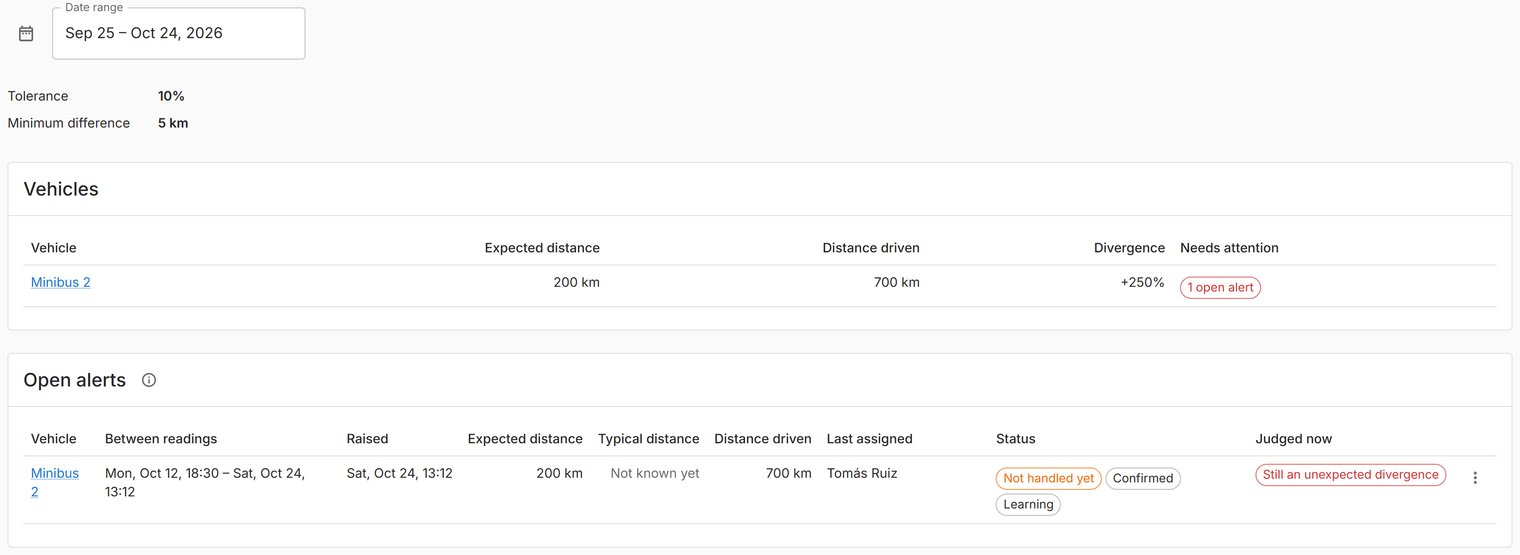Click the Minimum difference '5 km' value
The image size is (1520, 555).
click(x=173, y=123)
